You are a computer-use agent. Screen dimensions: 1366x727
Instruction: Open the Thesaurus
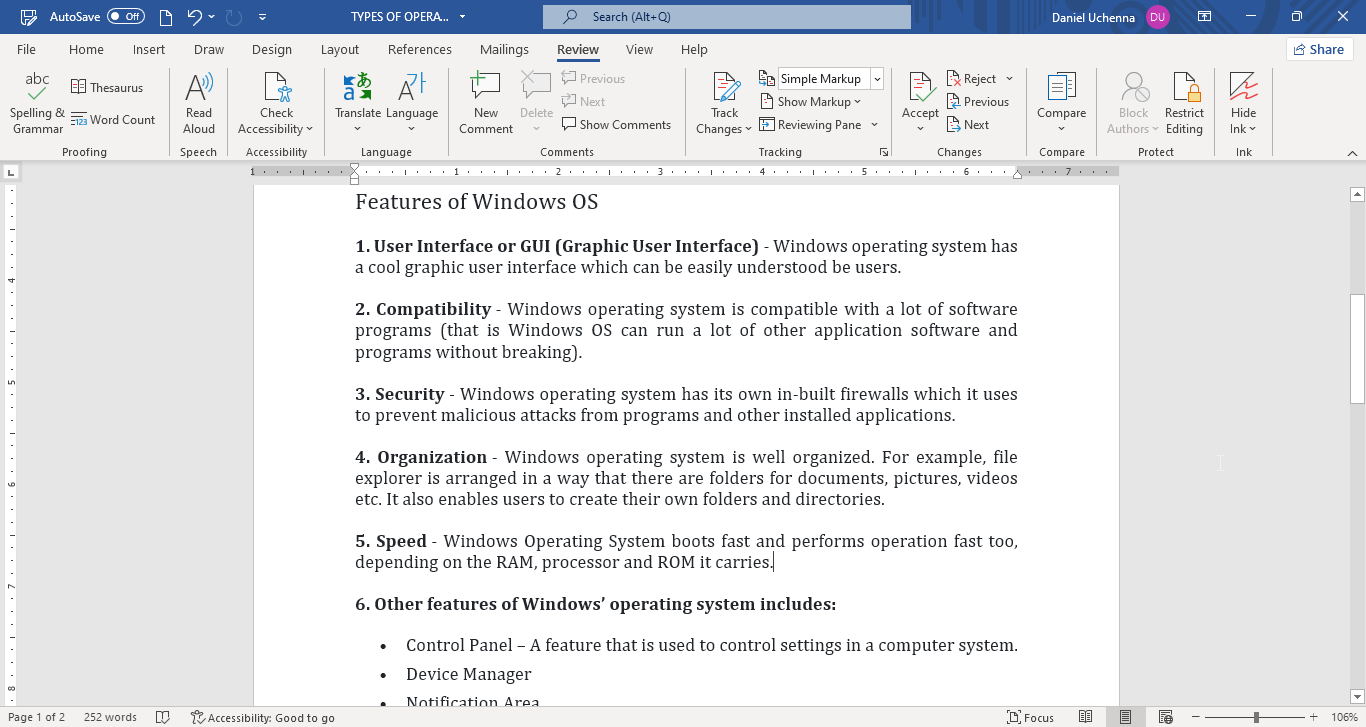[107, 87]
